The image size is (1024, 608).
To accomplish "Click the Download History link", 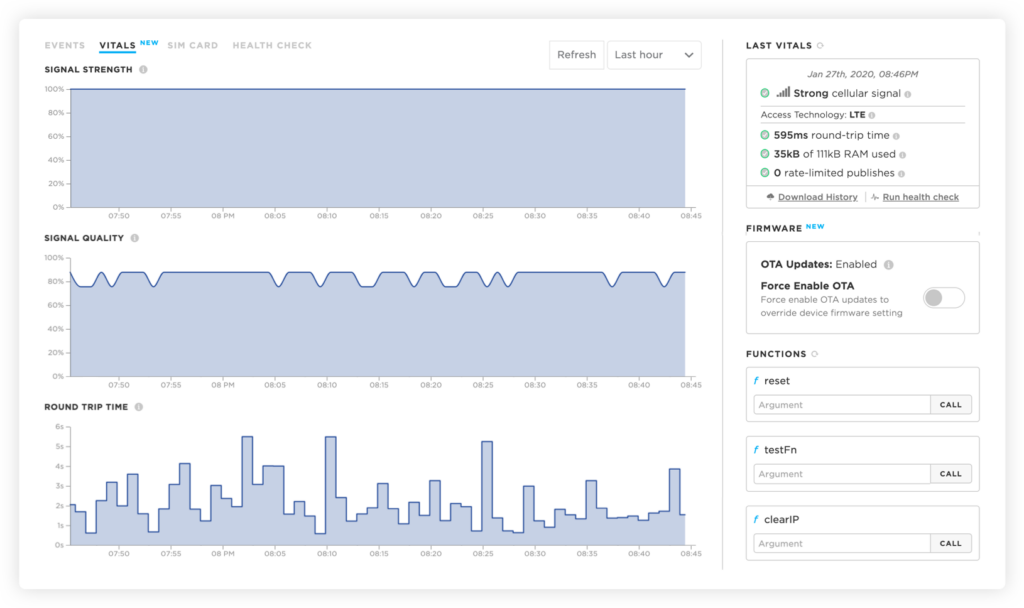I will click(817, 196).
